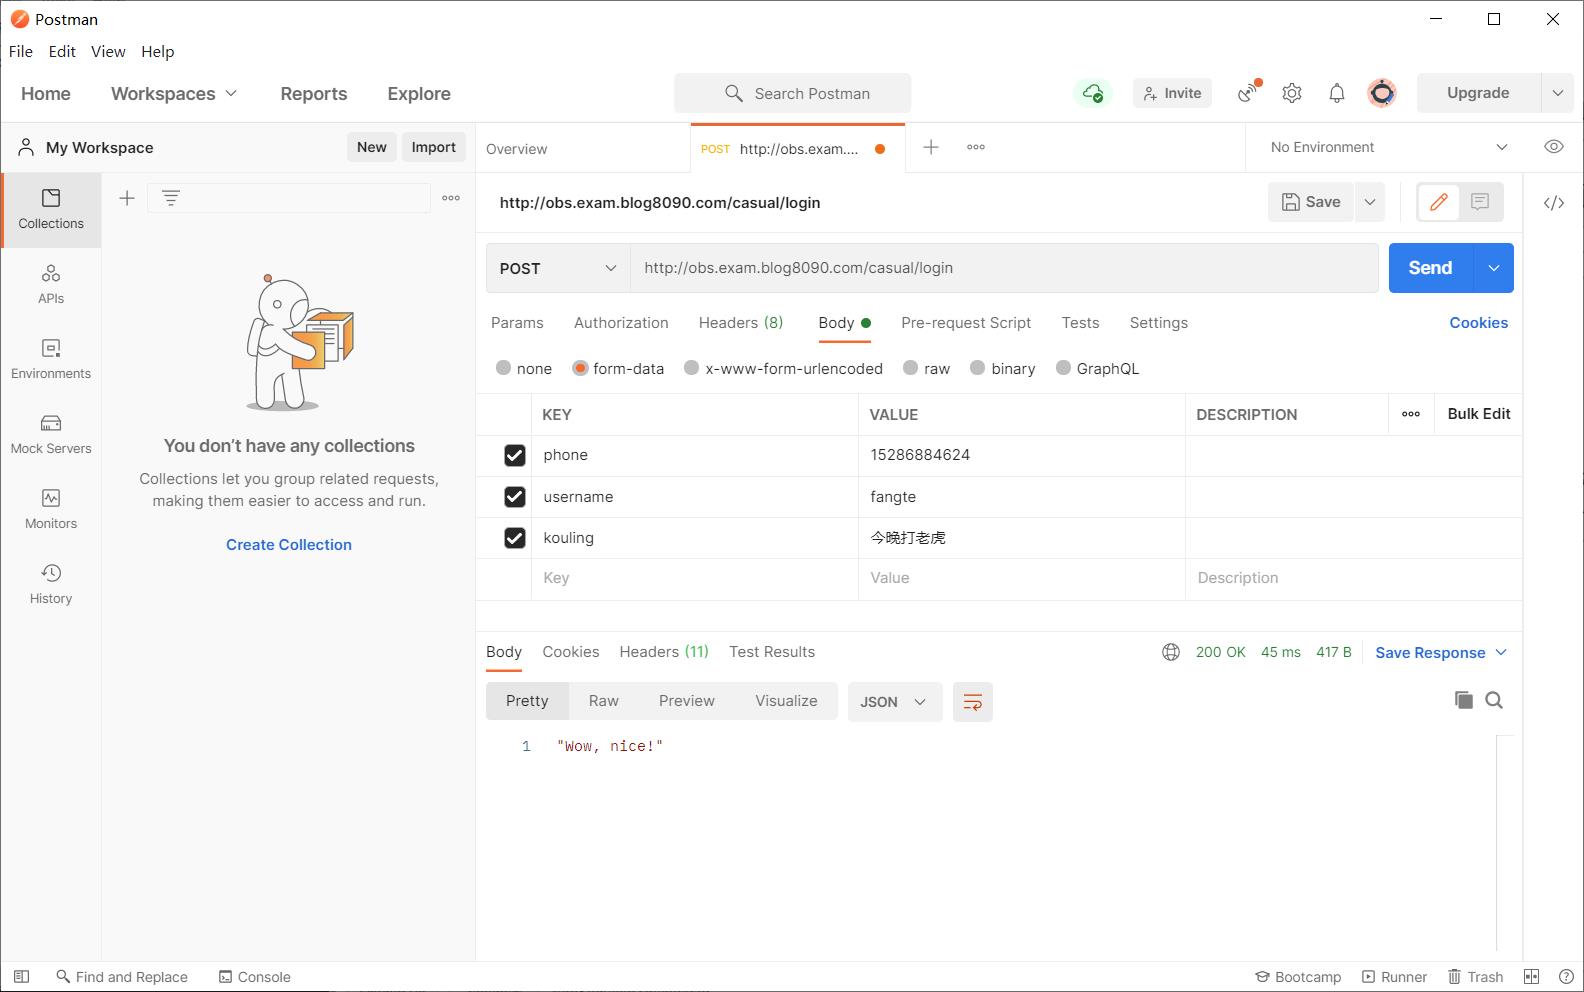Click the Bulk Edit link
The height and width of the screenshot is (992, 1584).
click(1479, 414)
